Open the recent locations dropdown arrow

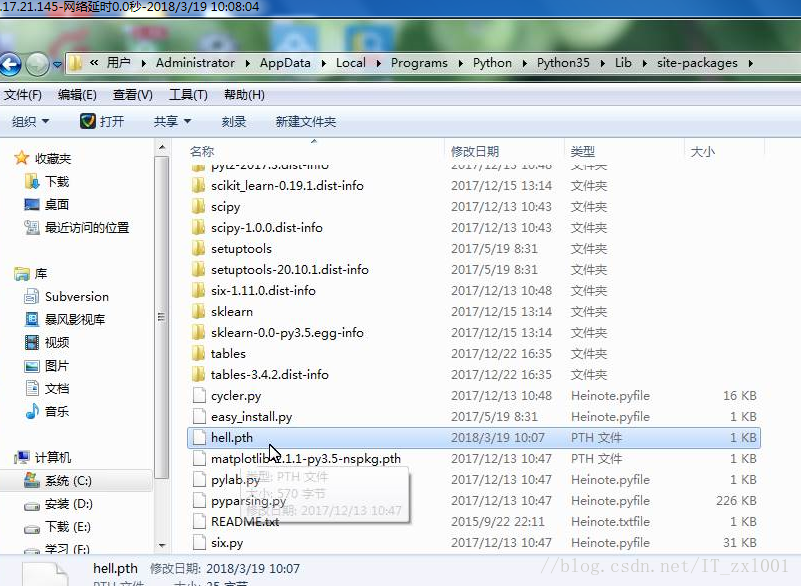click(x=57, y=65)
